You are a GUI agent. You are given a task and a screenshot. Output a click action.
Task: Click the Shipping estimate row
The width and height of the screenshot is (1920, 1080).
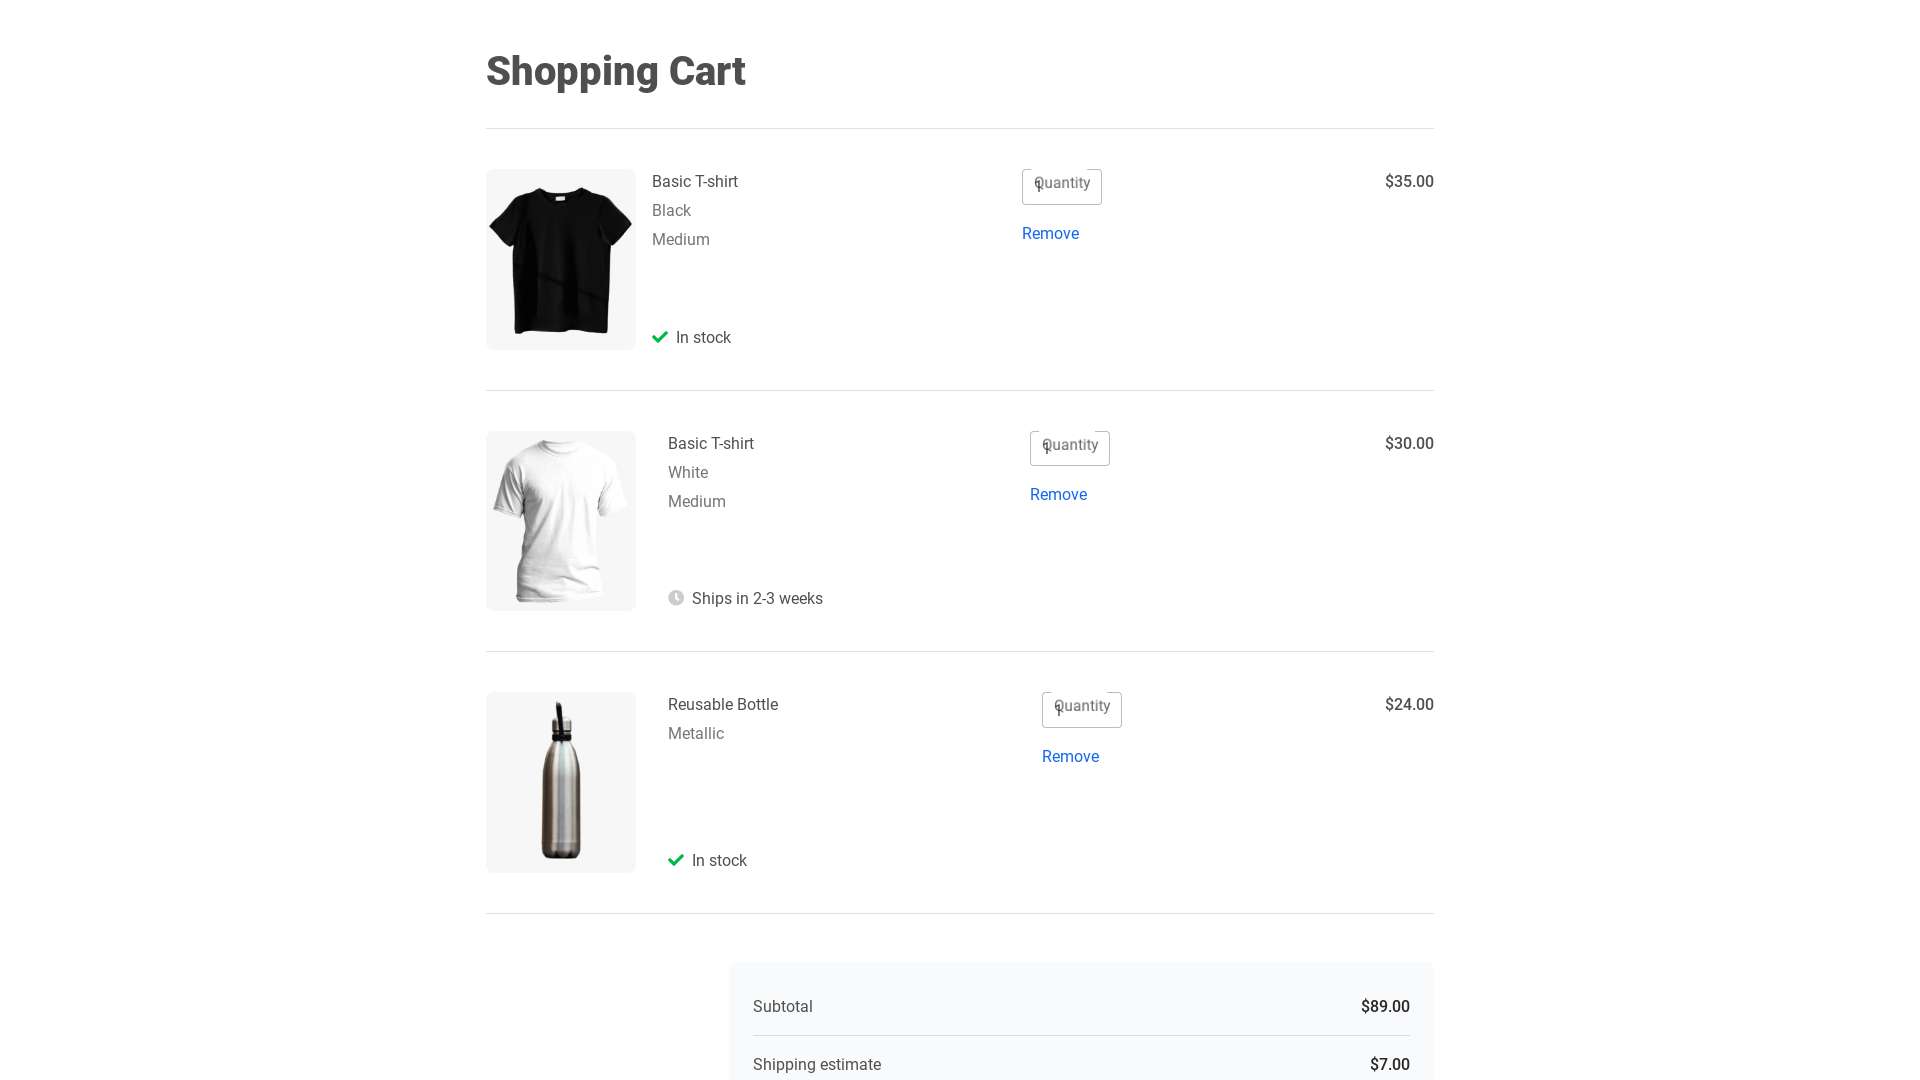(x=817, y=1064)
